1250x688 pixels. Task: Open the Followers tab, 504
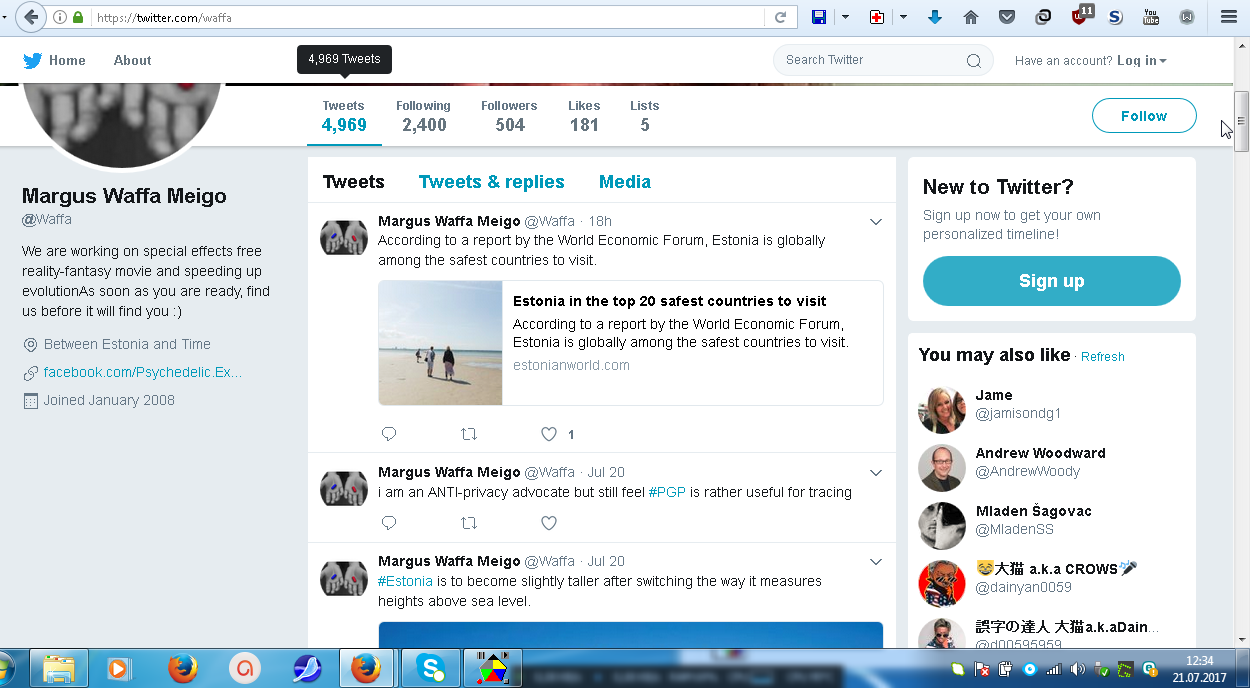[x=509, y=117]
